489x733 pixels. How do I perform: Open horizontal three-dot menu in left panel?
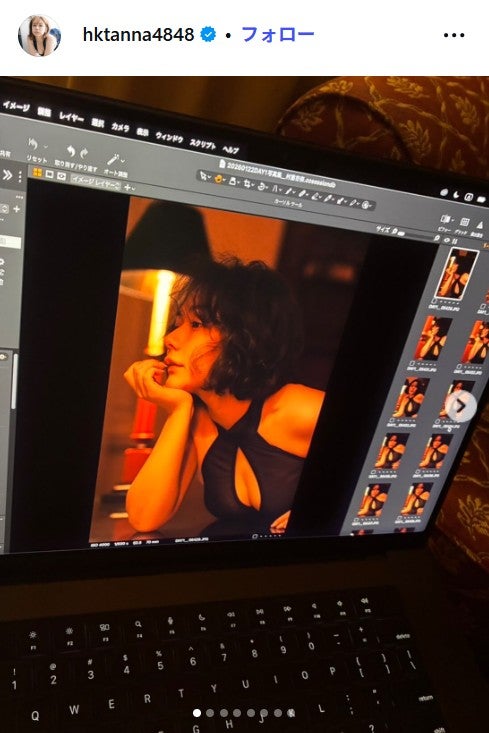pos(20,197)
